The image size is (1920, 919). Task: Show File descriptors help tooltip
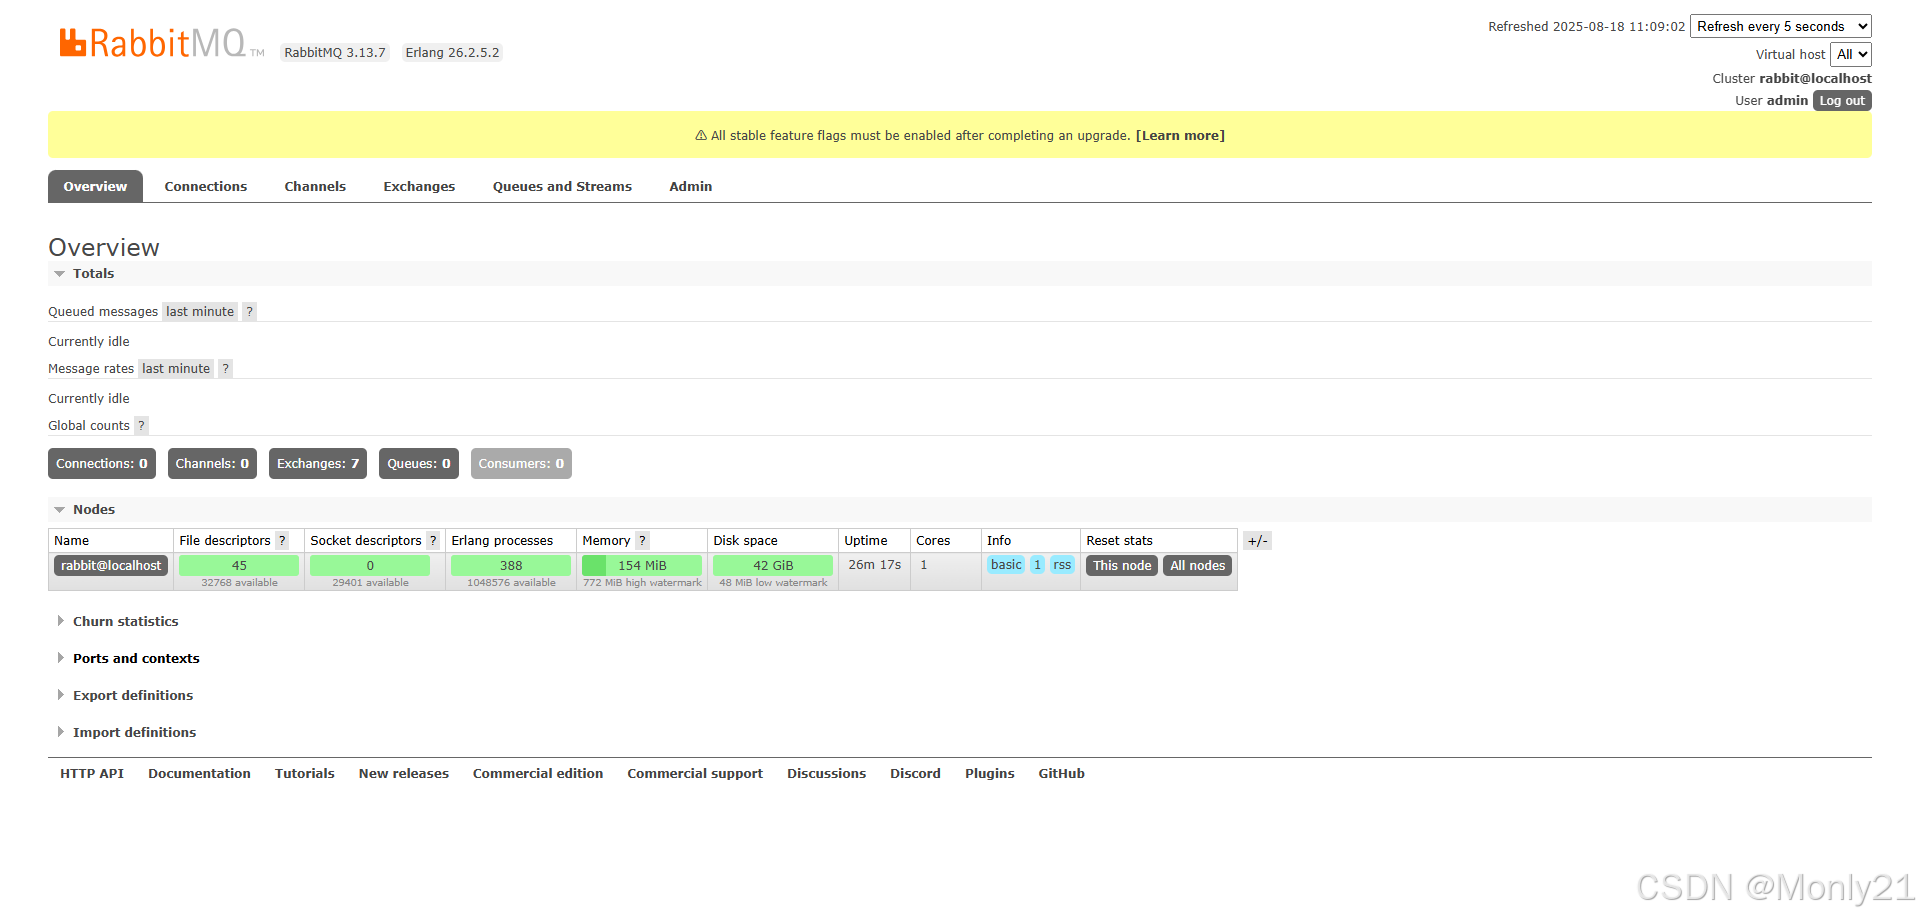pyautogui.click(x=282, y=541)
